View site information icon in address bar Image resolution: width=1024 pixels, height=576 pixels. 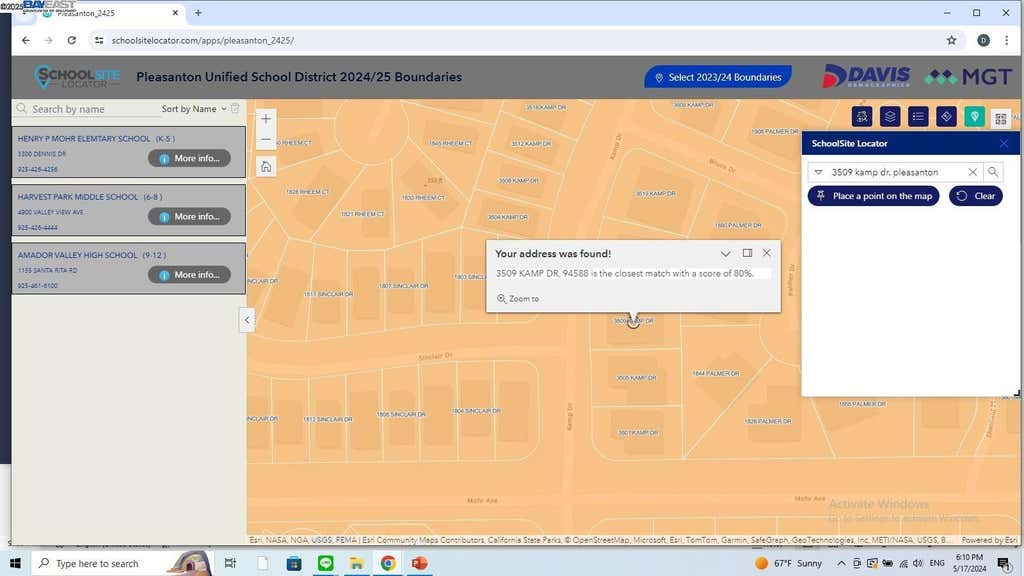(99, 40)
